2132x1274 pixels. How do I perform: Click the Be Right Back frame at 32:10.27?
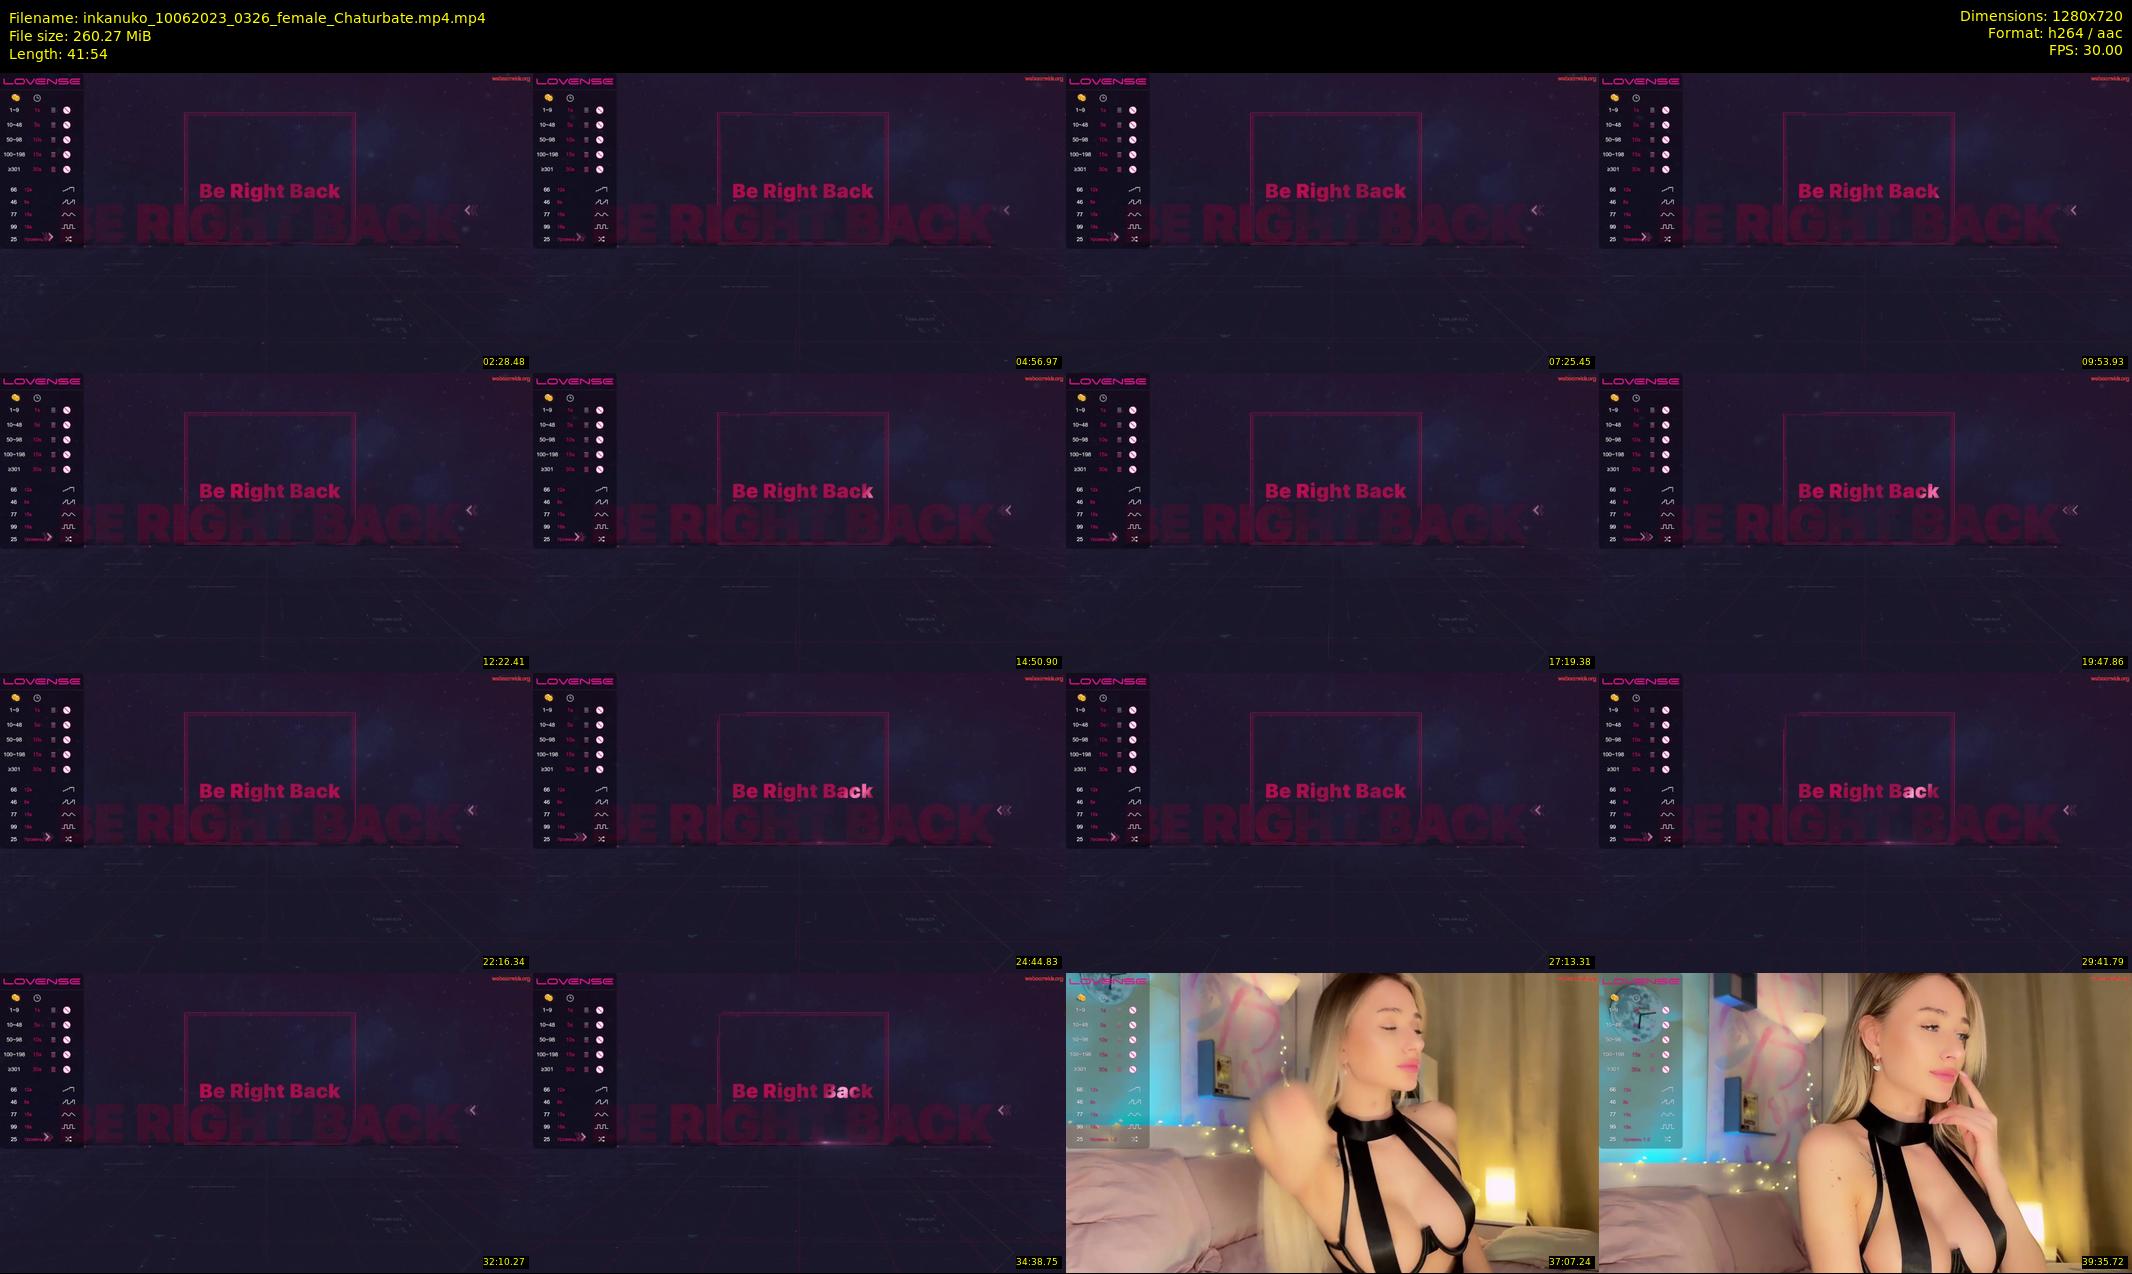[x=266, y=1122]
